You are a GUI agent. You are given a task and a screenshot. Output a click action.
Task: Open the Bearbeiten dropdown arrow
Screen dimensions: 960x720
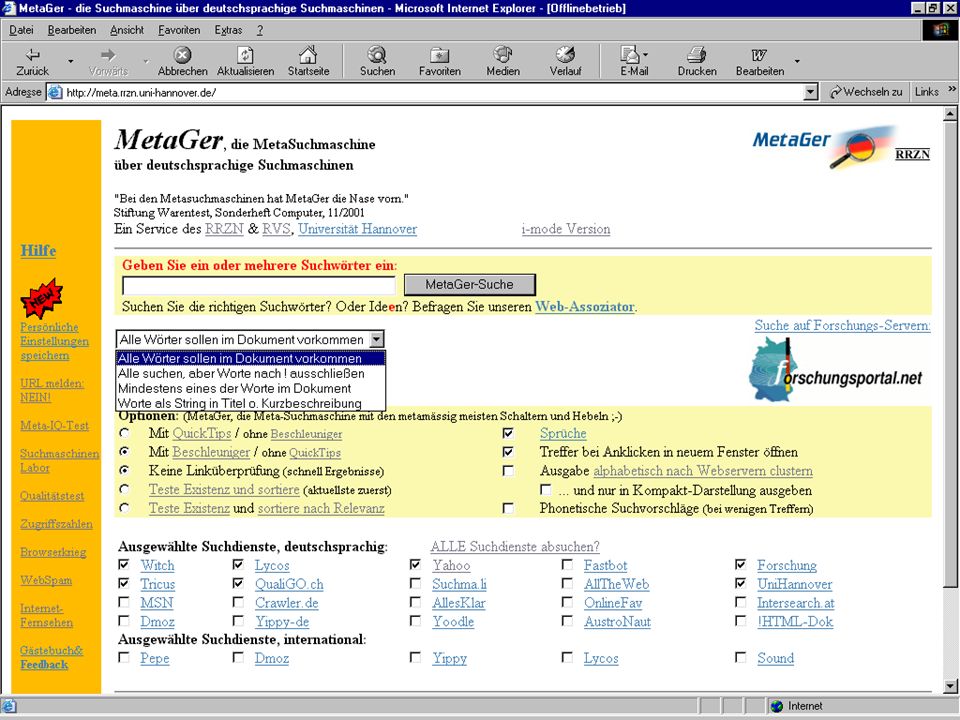pos(797,61)
